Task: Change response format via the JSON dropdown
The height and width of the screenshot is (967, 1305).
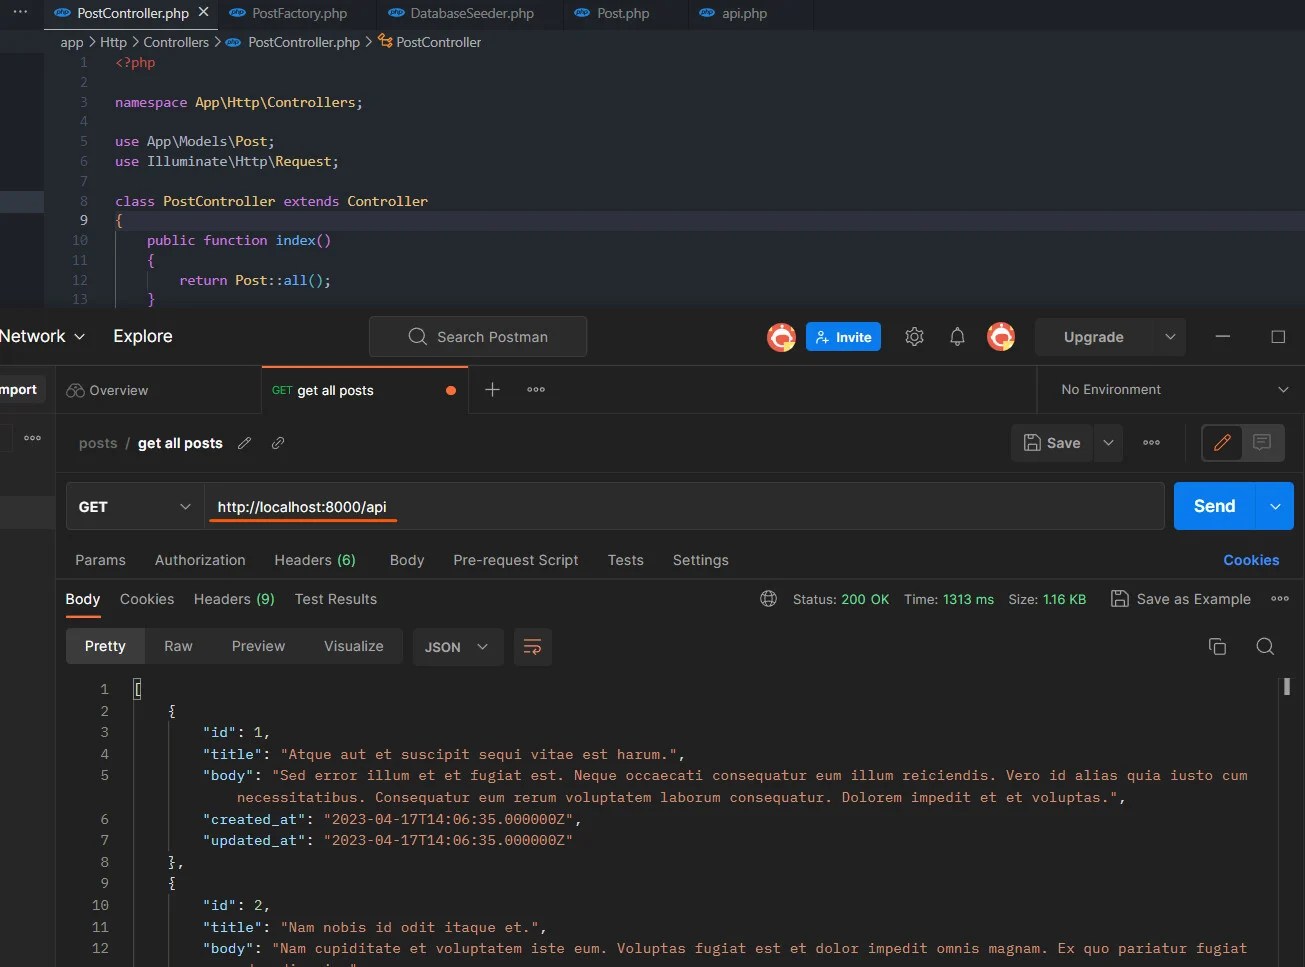Action: coord(456,646)
